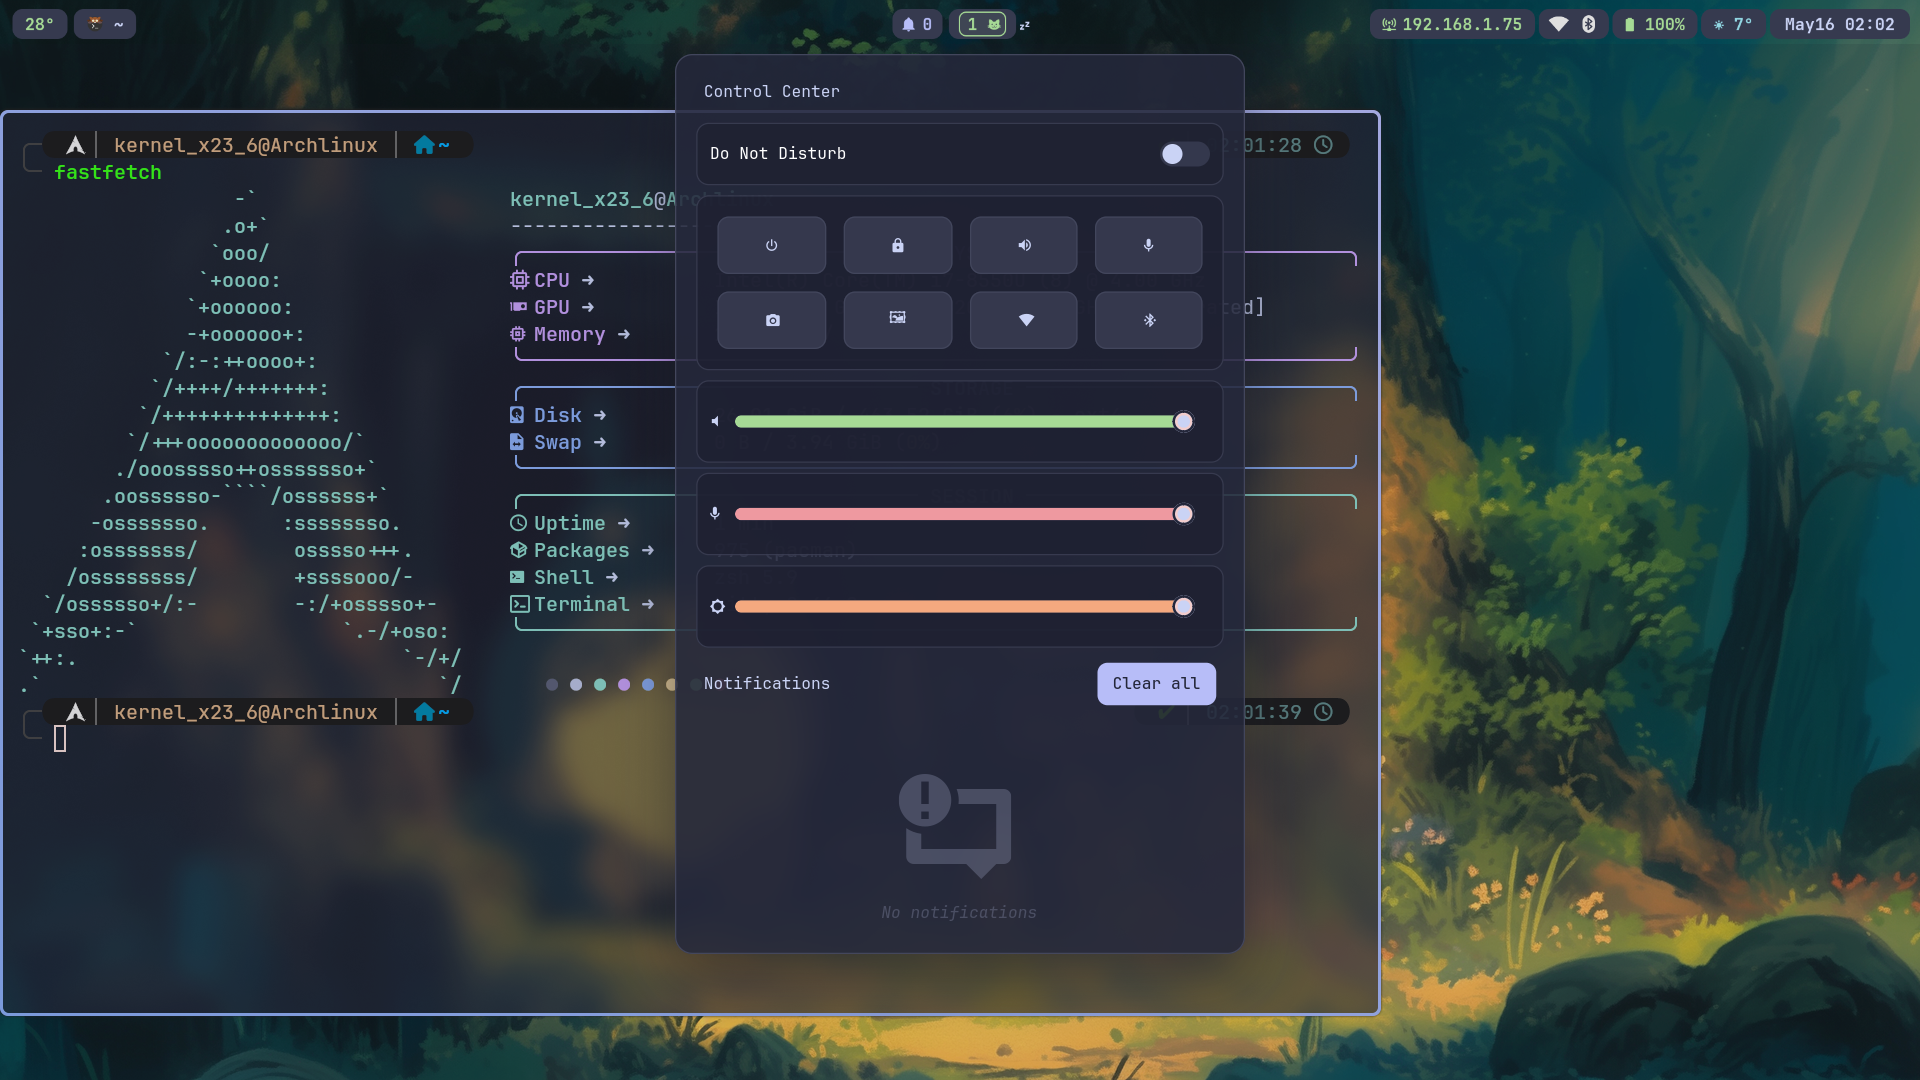Click the Terminal prompt icon in fastfetch output
The image size is (1920, 1080).
(x=520, y=604)
